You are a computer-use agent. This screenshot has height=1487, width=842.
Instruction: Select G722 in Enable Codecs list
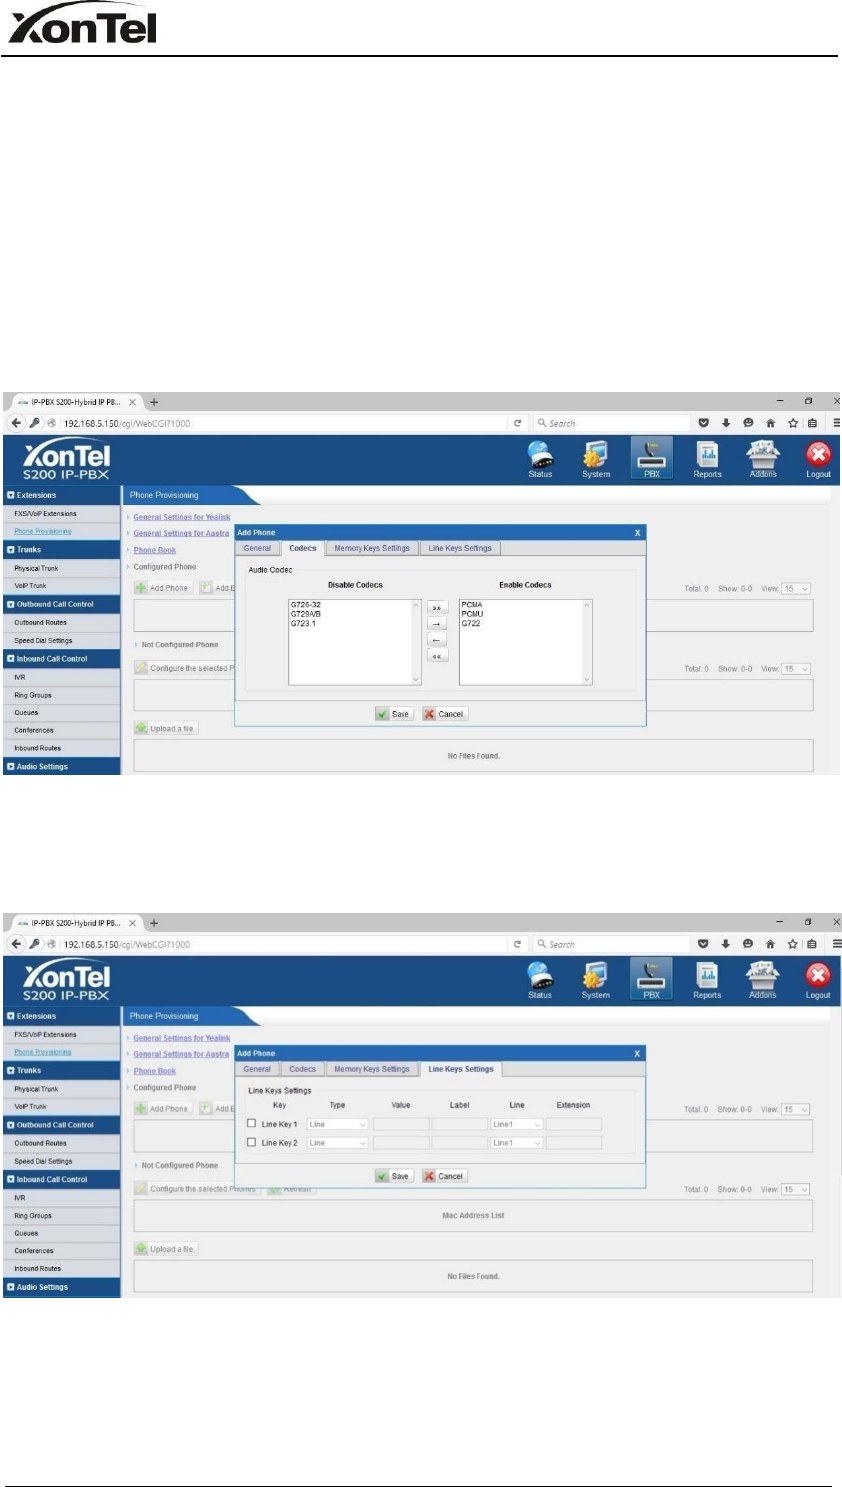click(x=471, y=623)
